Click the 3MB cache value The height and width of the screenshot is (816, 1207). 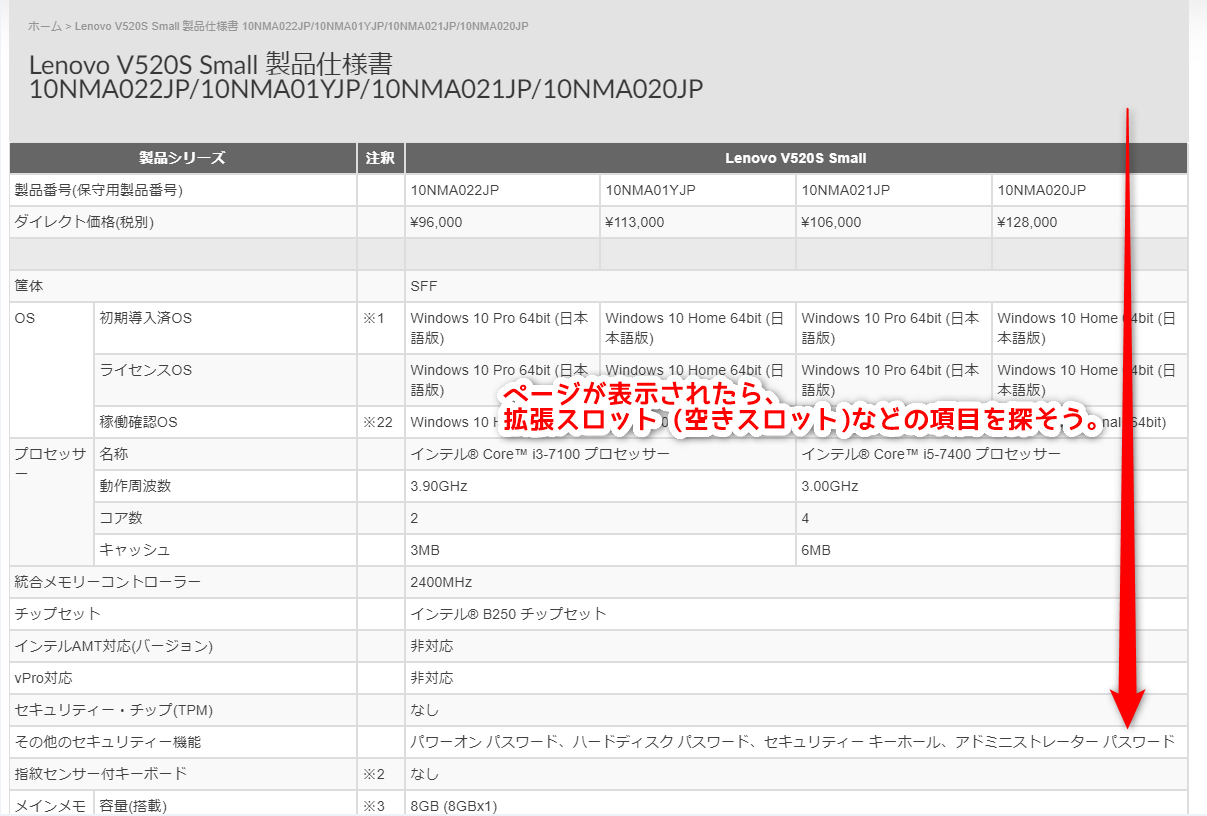tap(425, 550)
